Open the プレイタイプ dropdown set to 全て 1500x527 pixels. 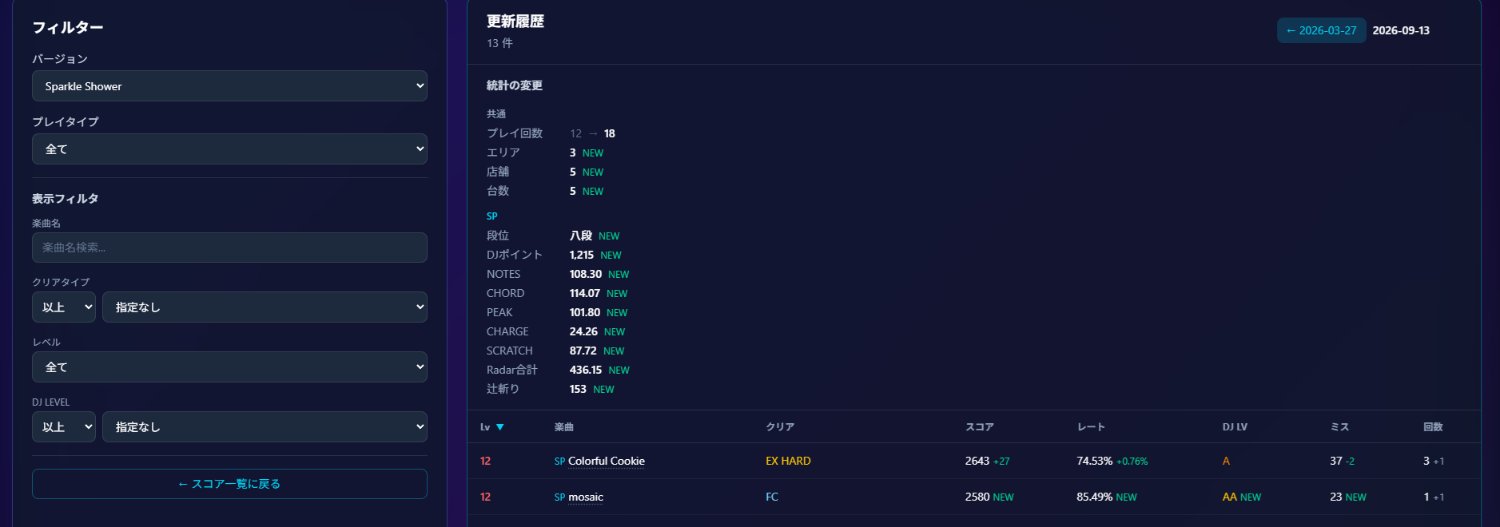click(229, 149)
